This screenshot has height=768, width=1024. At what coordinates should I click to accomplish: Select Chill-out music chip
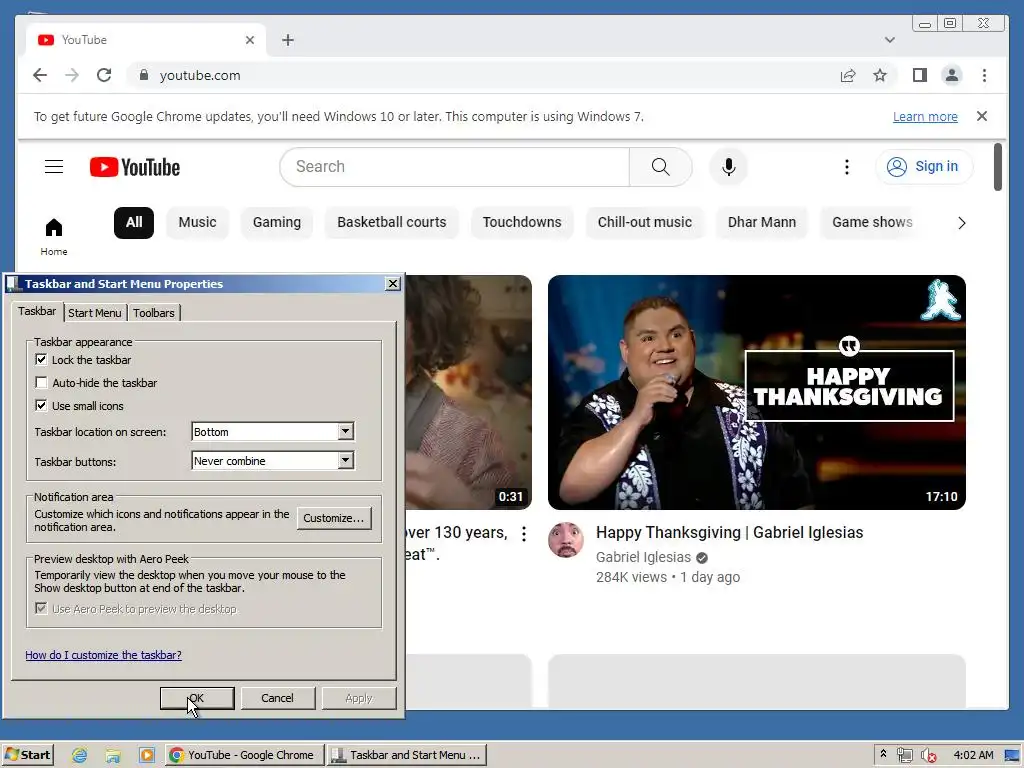click(645, 223)
